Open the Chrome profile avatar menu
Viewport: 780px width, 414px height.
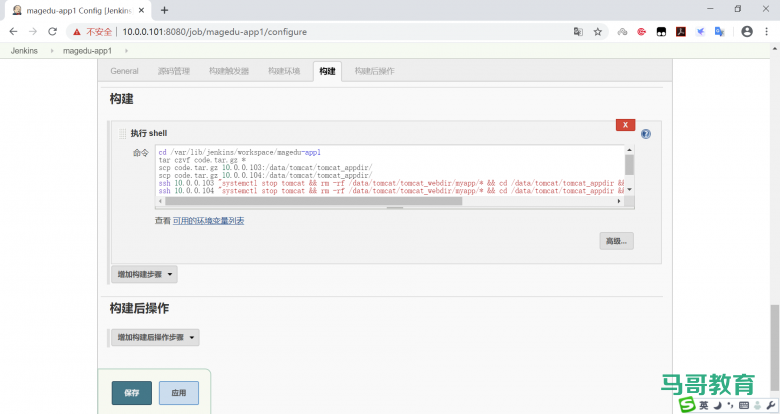[747, 31]
